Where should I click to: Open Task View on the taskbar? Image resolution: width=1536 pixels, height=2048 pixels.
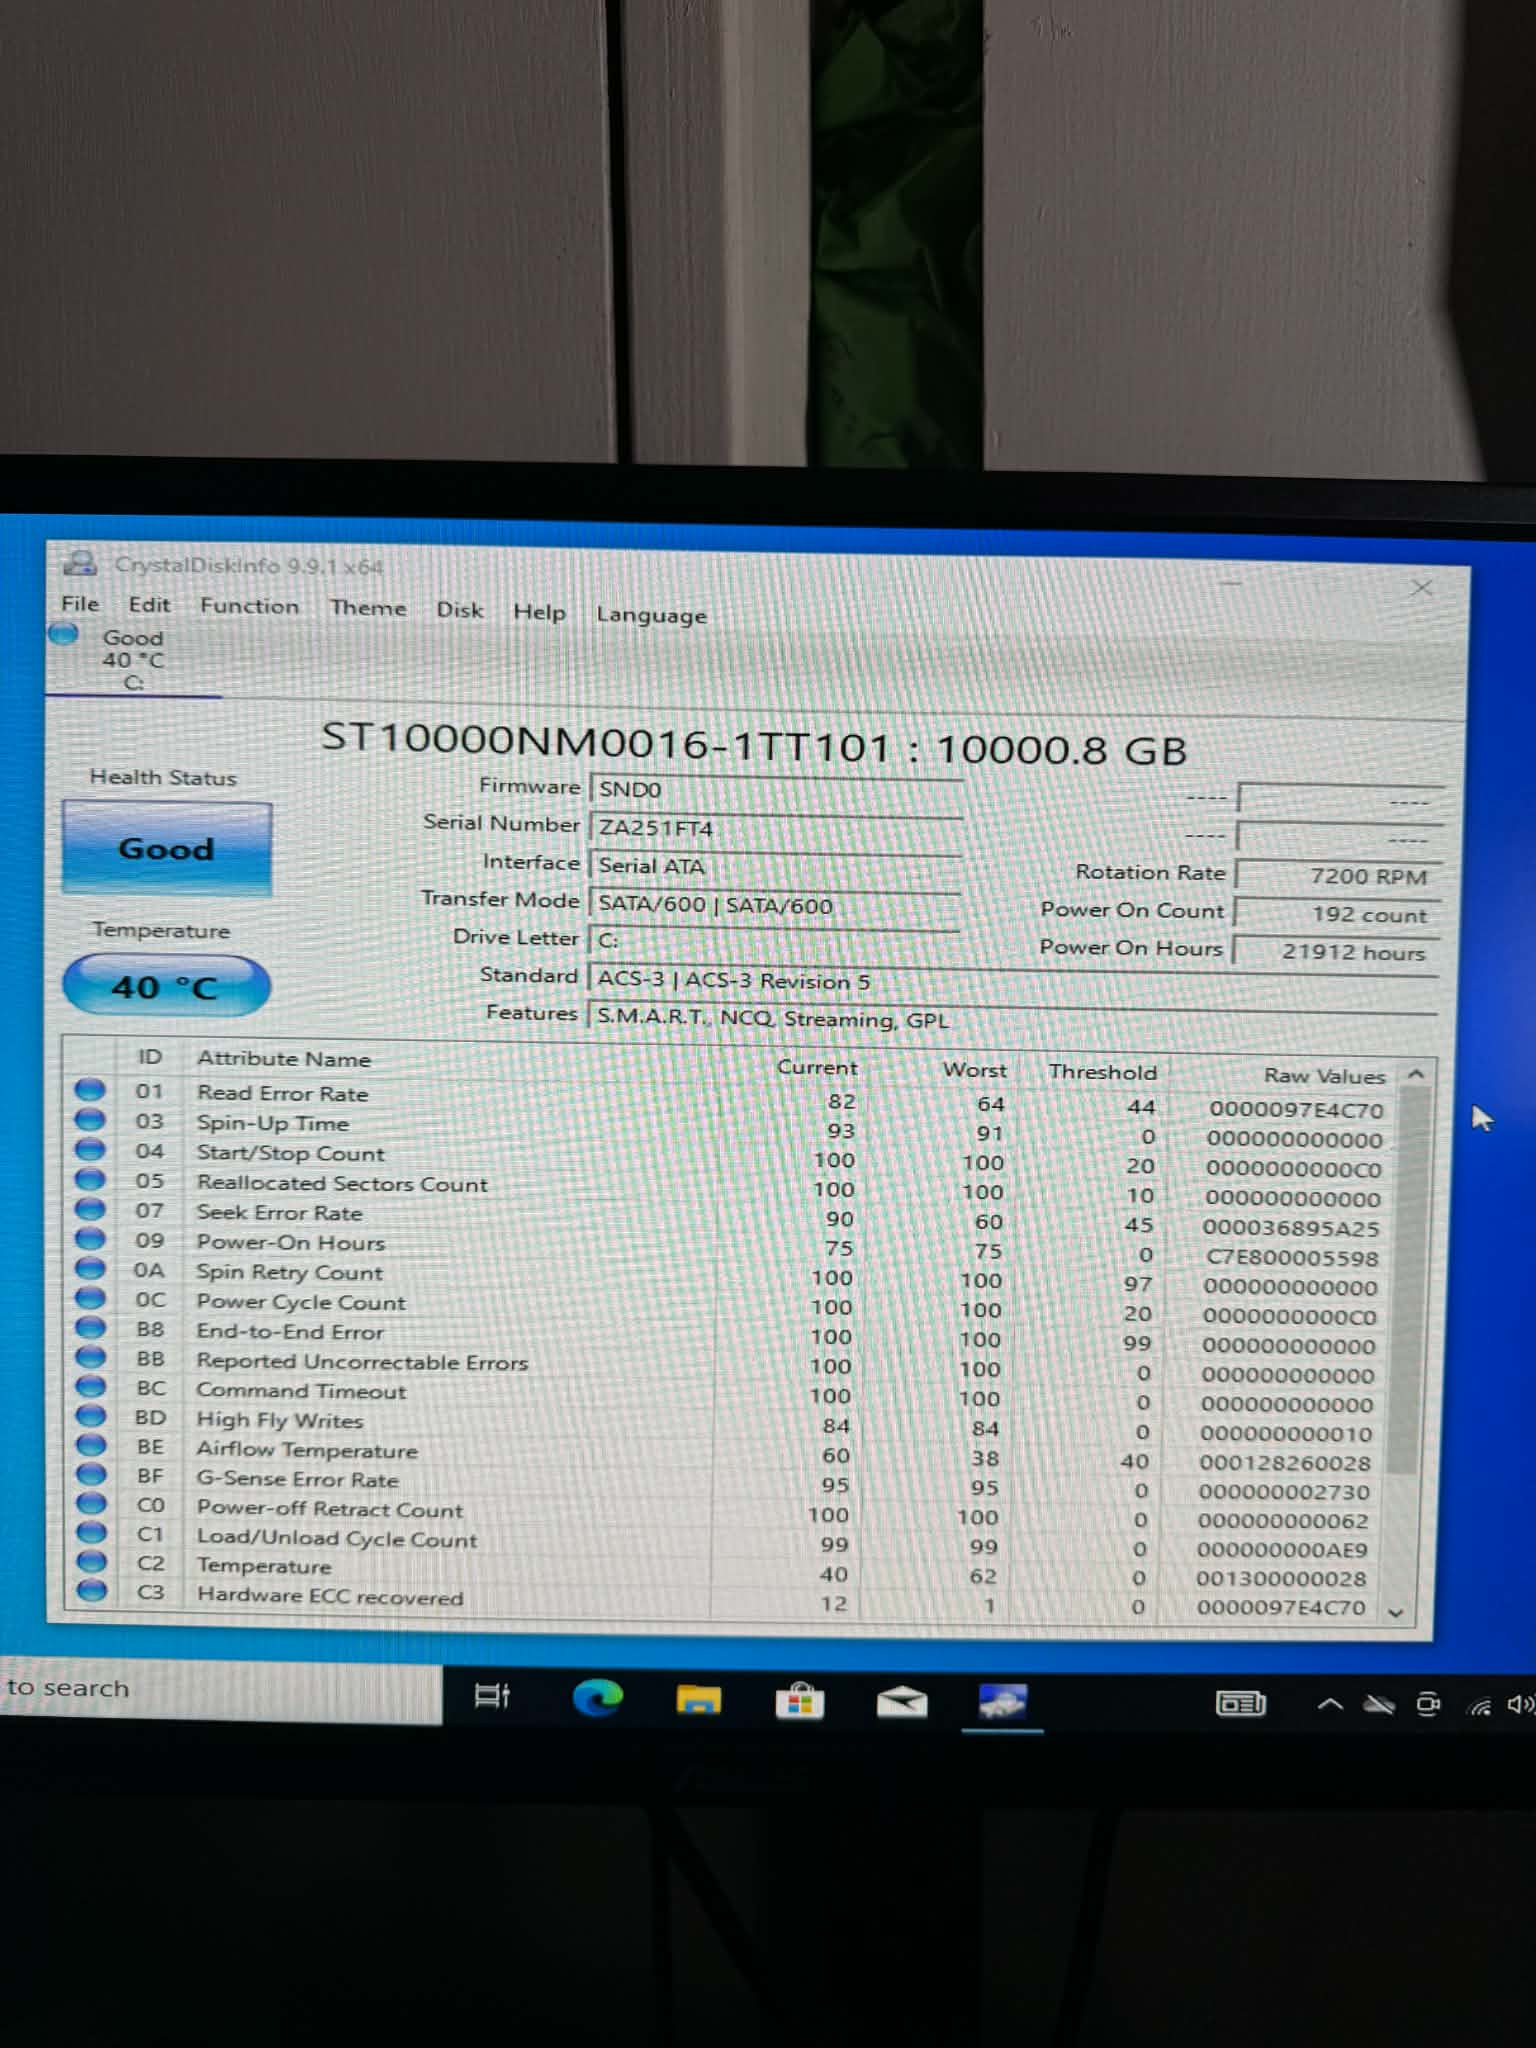492,1696
